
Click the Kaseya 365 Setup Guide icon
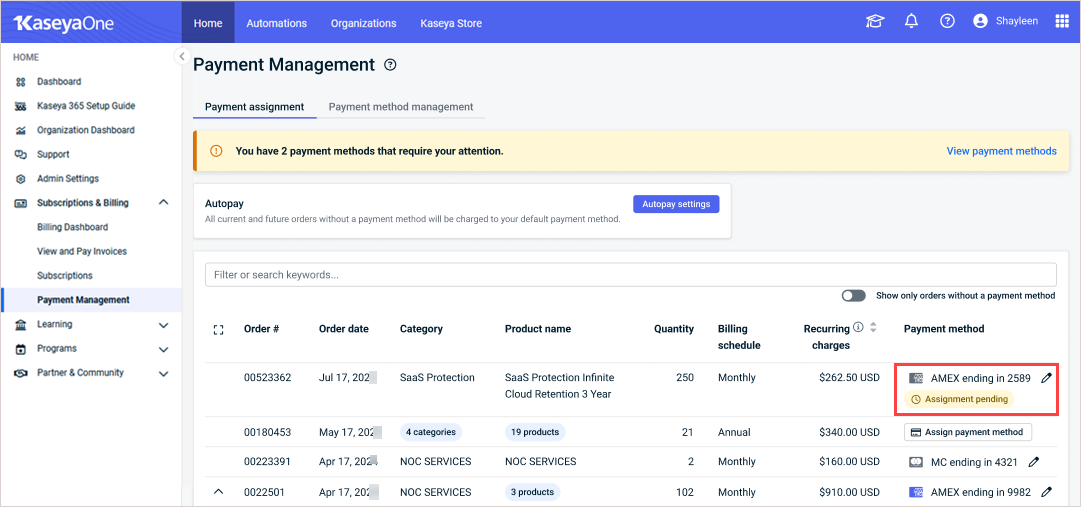point(21,106)
